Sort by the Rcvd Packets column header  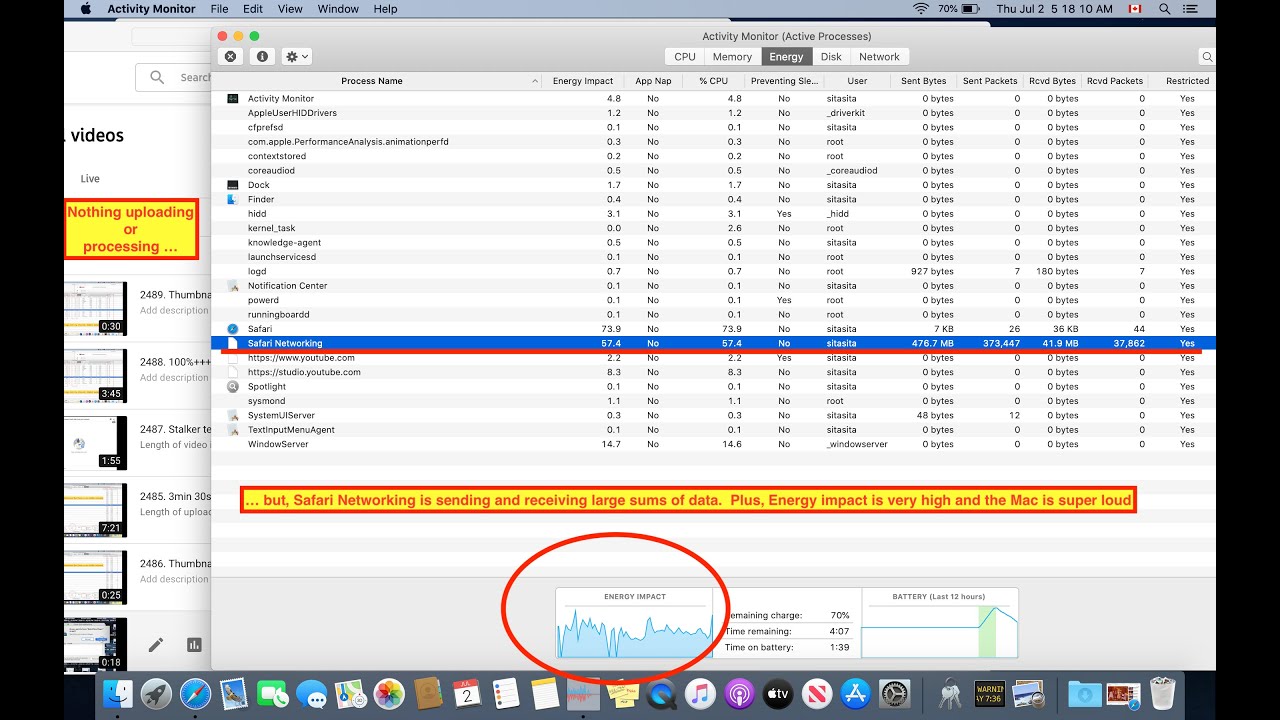pyautogui.click(x=1115, y=81)
